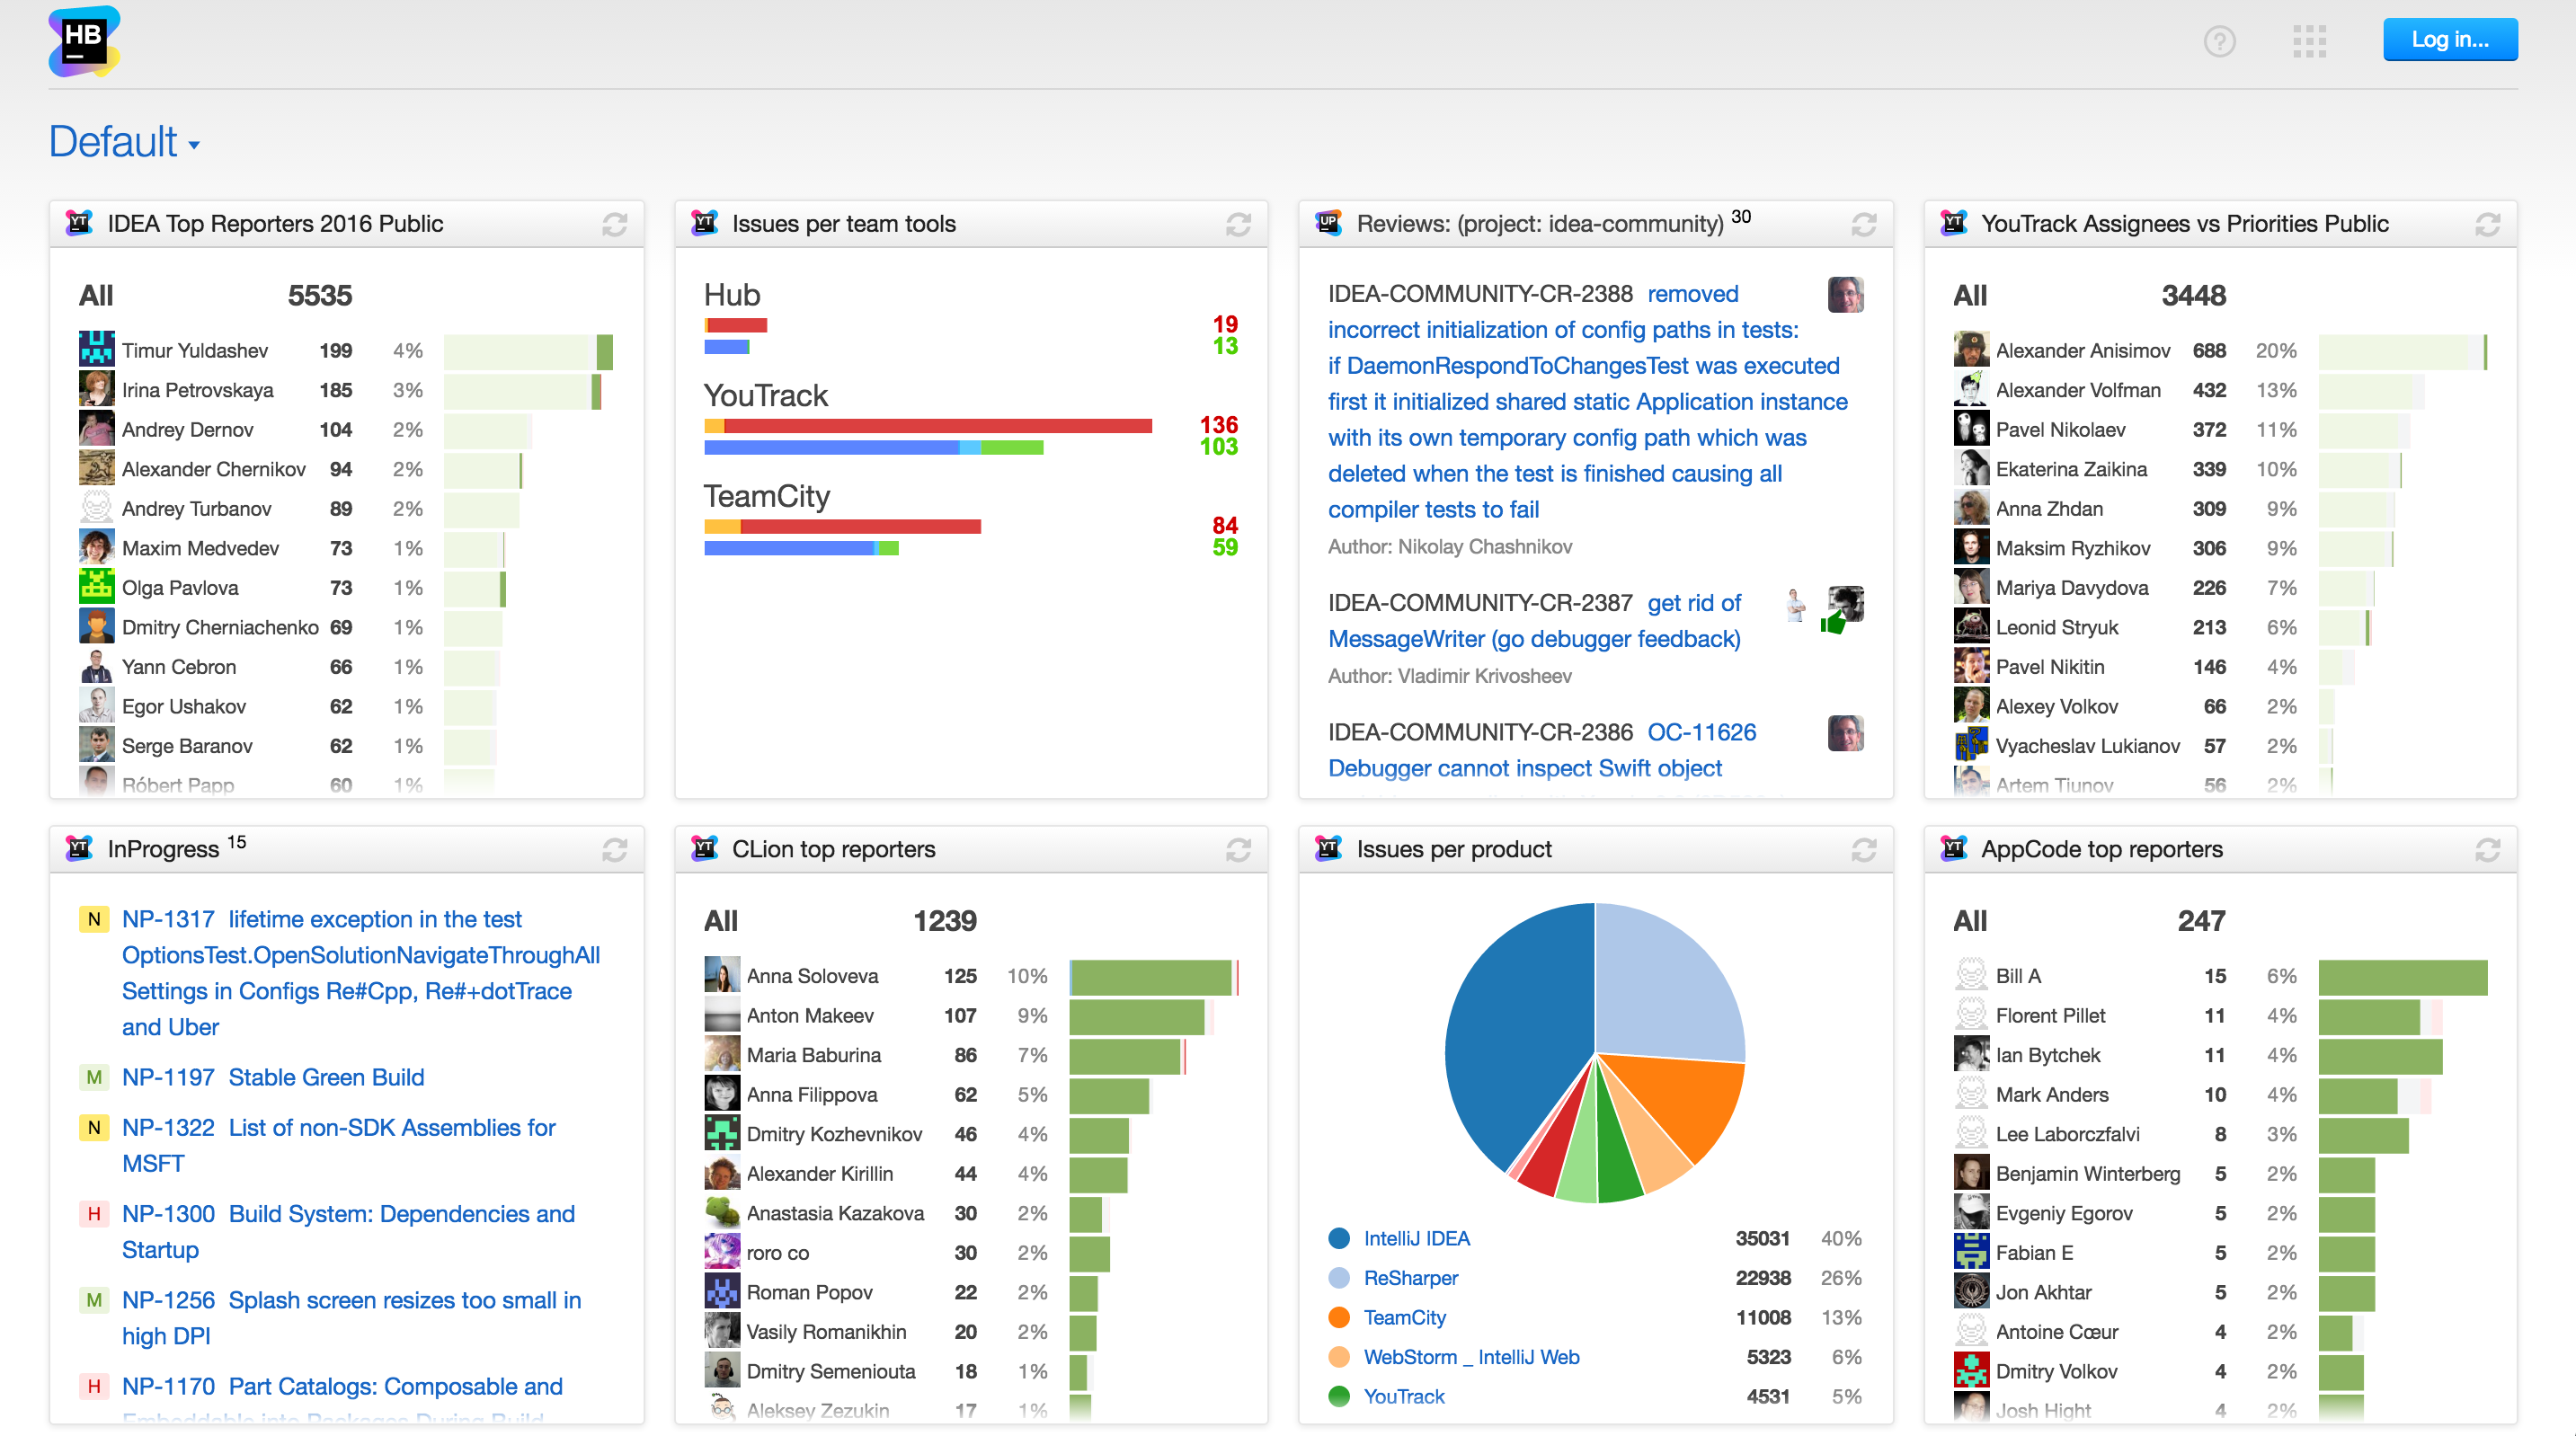The image size is (2576, 1436).
Task: Refresh the CLion top reporters widget
Action: [x=1238, y=849]
